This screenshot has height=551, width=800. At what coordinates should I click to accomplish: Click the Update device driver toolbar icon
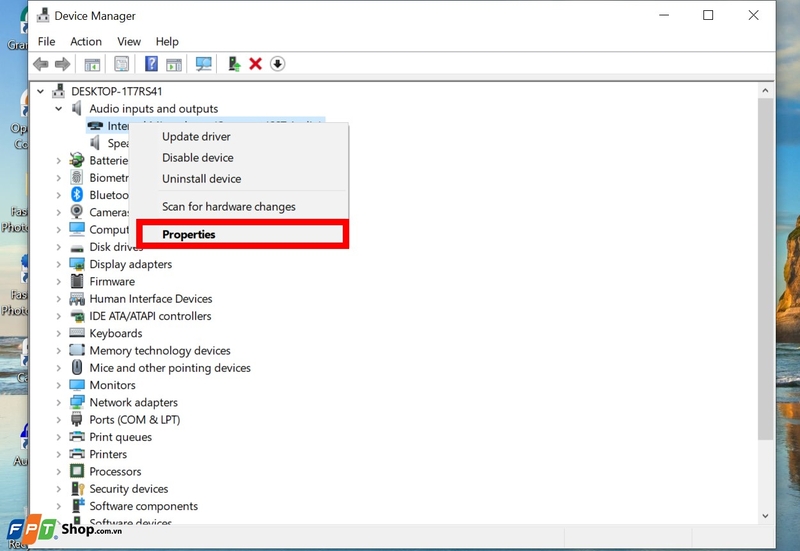[234, 64]
